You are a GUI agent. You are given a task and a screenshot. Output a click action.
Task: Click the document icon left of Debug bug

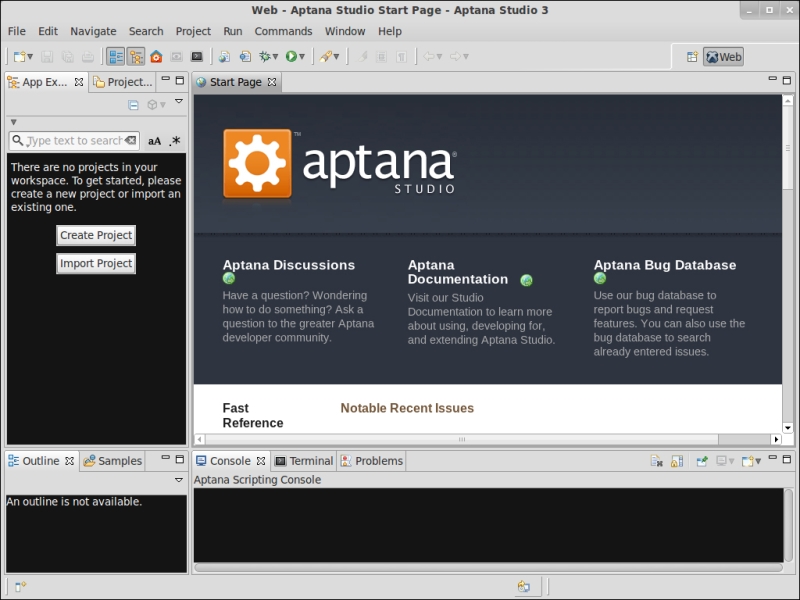pyautogui.click(x=245, y=57)
